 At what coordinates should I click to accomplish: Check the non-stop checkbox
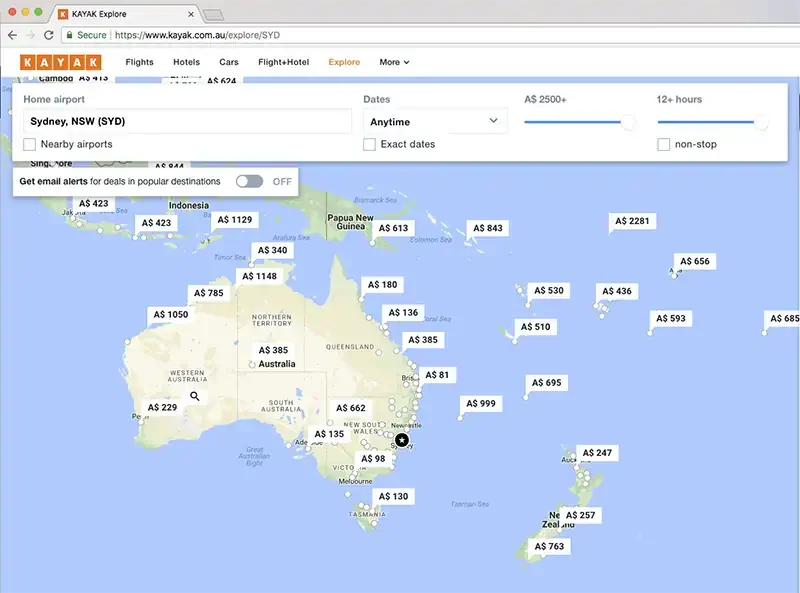(x=663, y=144)
